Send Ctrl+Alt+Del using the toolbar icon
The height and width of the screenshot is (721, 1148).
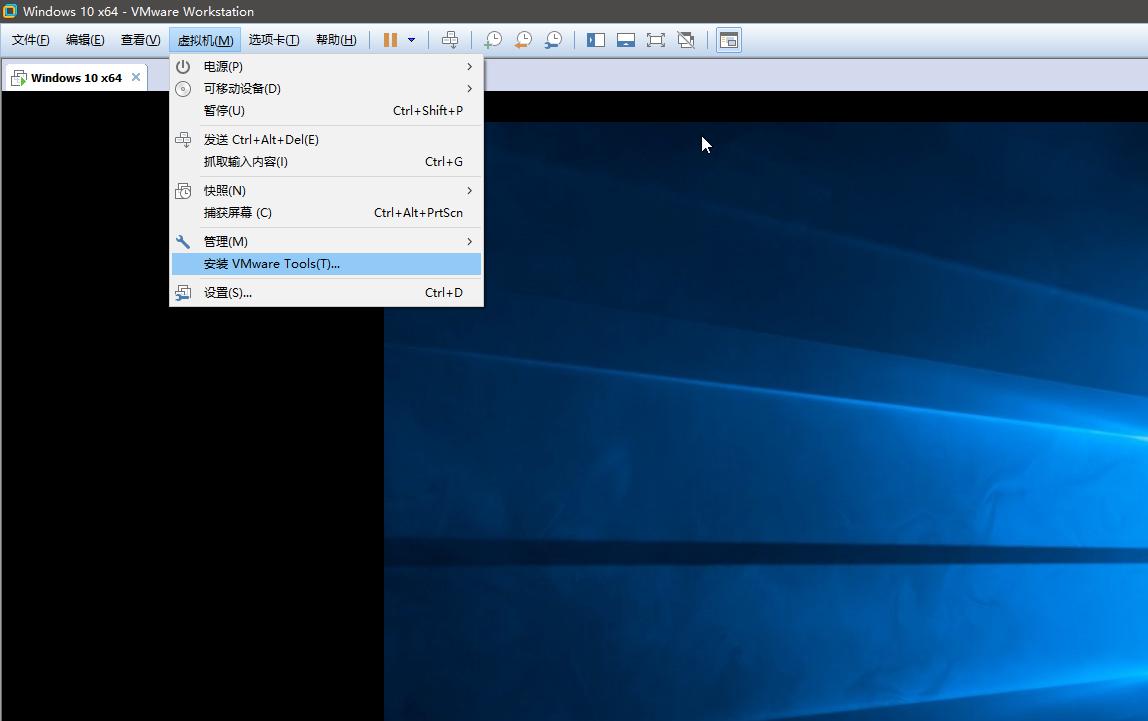pyautogui.click(x=450, y=40)
